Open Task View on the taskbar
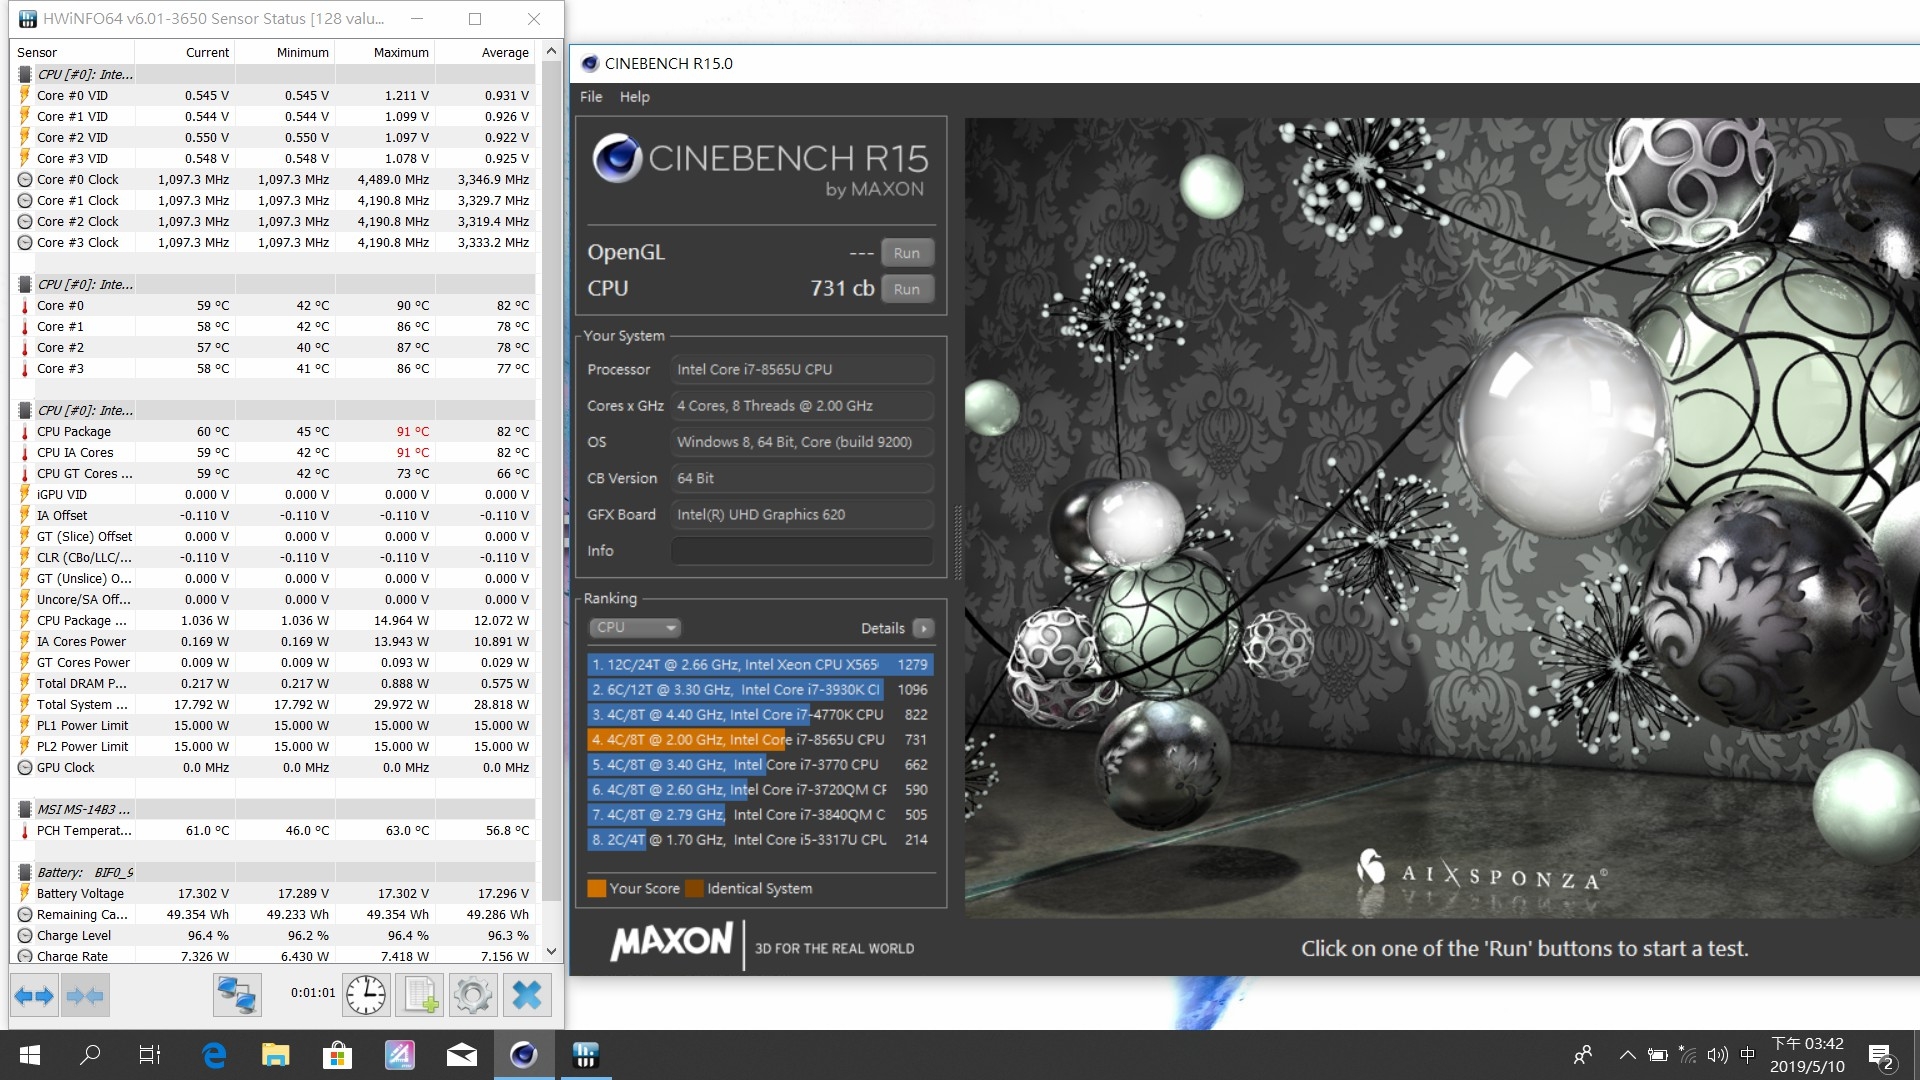Image resolution: width=1920 pixels, height=1080 pixels. coord(150,1055)
